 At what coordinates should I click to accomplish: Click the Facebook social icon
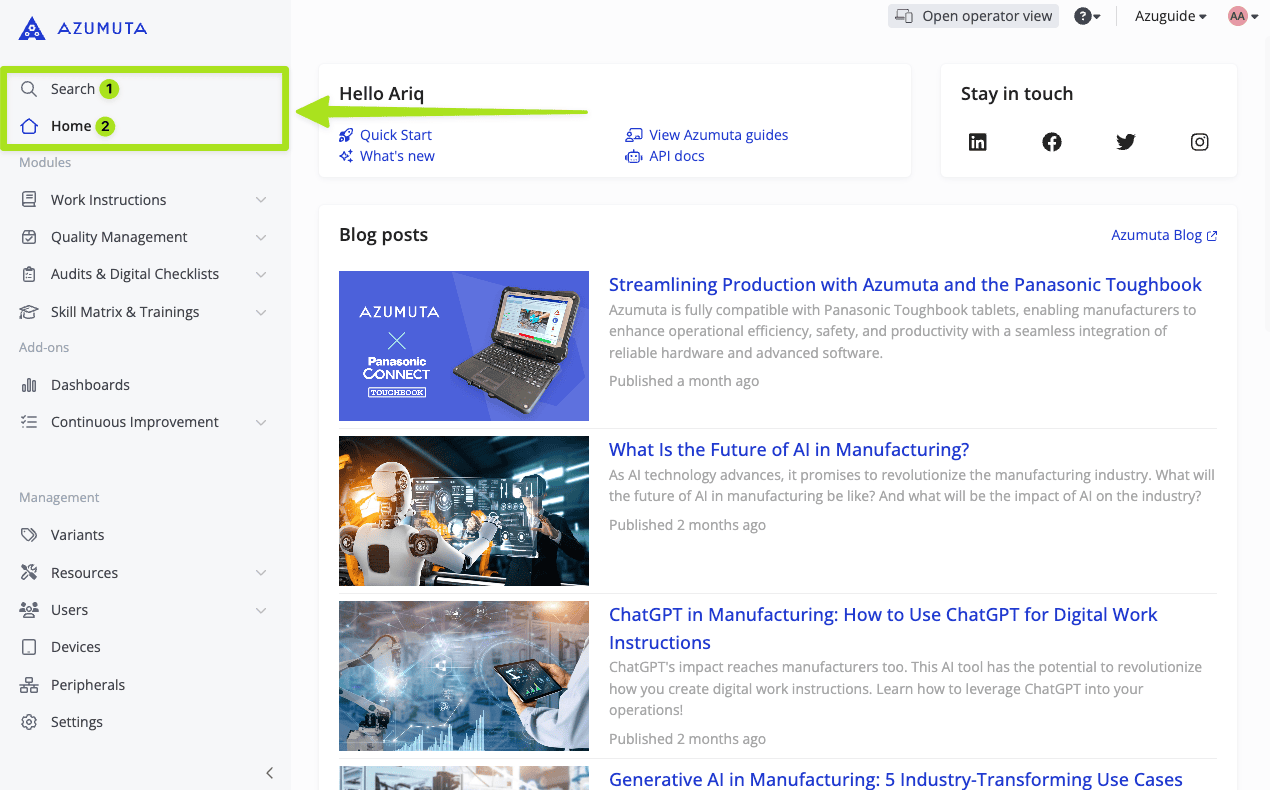[1052, 142]
